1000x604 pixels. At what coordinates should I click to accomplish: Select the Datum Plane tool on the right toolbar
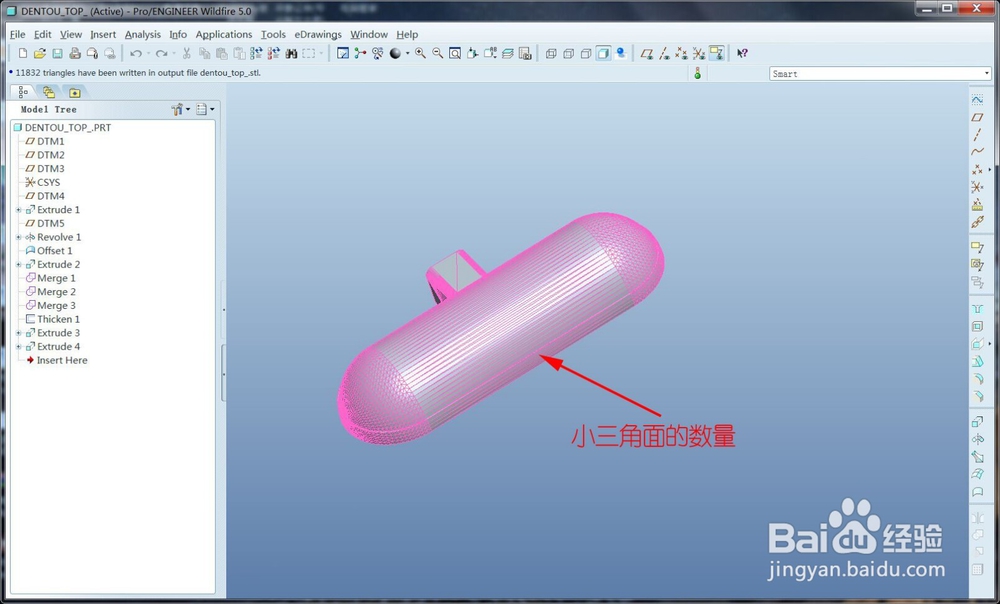[978, 117]
